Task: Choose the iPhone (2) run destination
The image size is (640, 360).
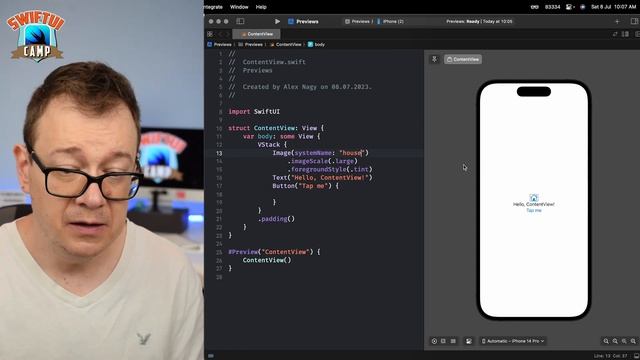Action: click(390, 21)
